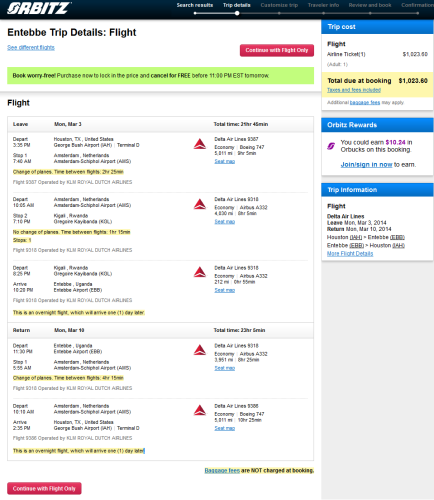Click Delta logo for return flight 9386
The width and height of the screenshot is (434, 500).
click(200, 410)
